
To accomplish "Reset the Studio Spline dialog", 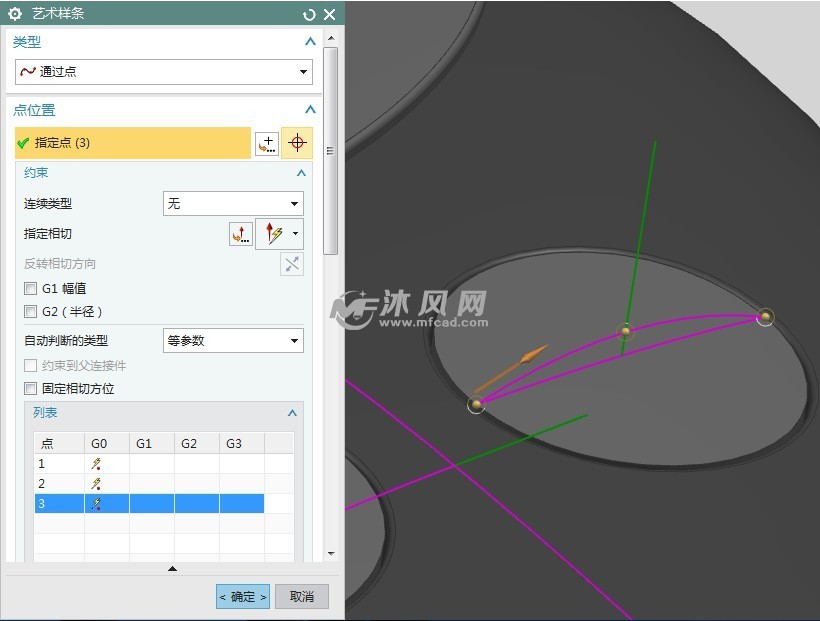I will [x=309, y=15].
